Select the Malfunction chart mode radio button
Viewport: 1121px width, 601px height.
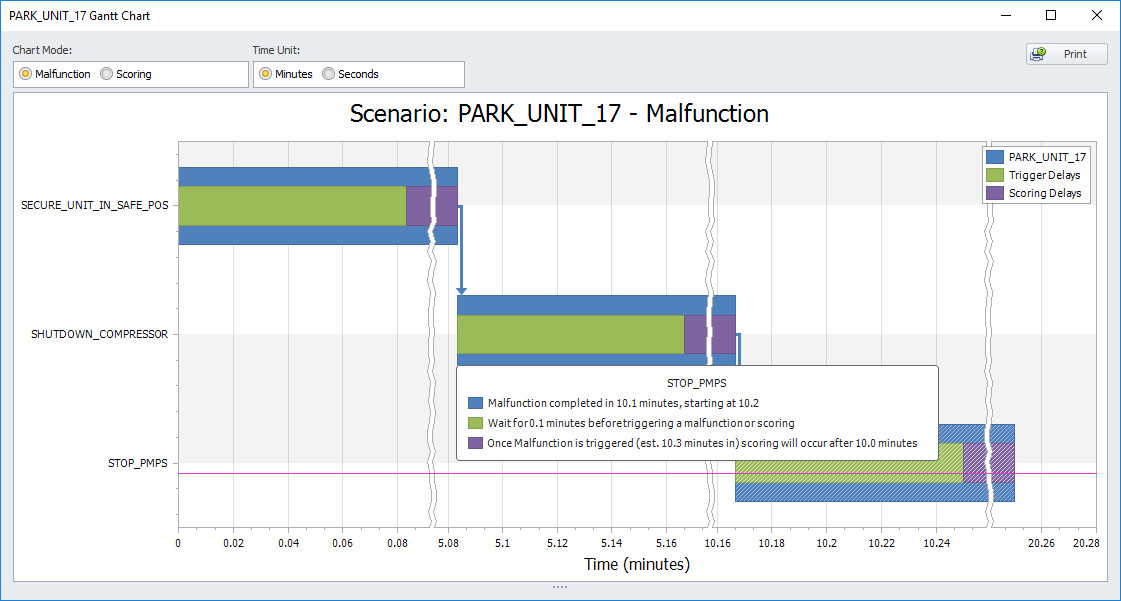coord(26,74)
